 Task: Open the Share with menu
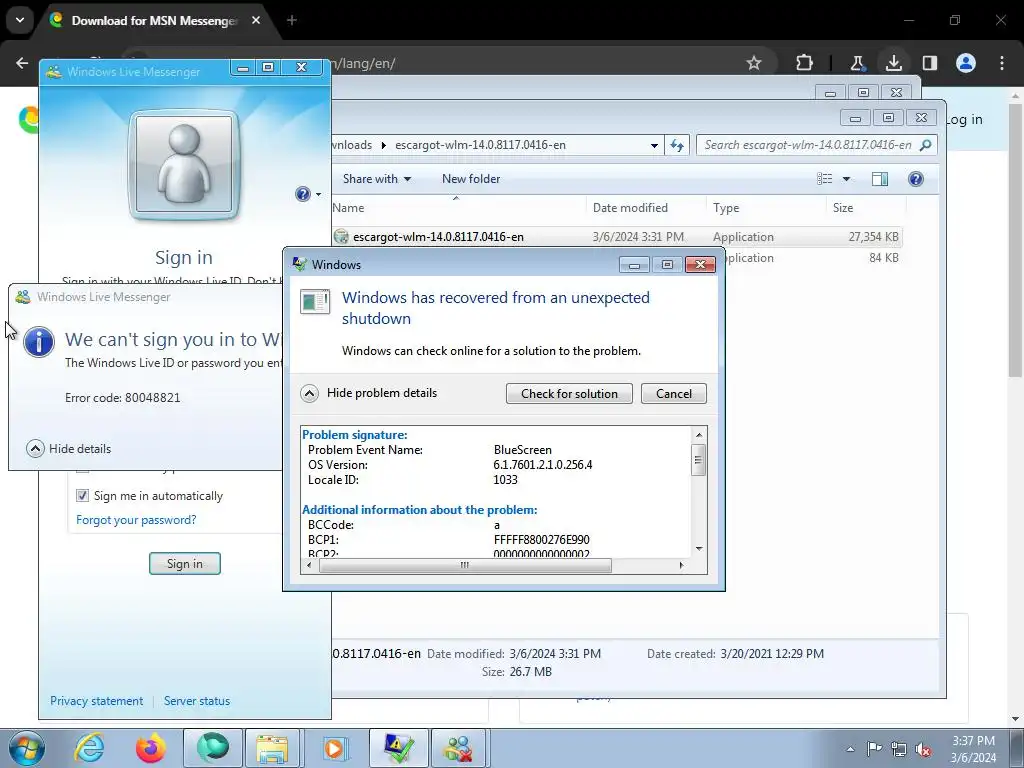coord(377,179)
